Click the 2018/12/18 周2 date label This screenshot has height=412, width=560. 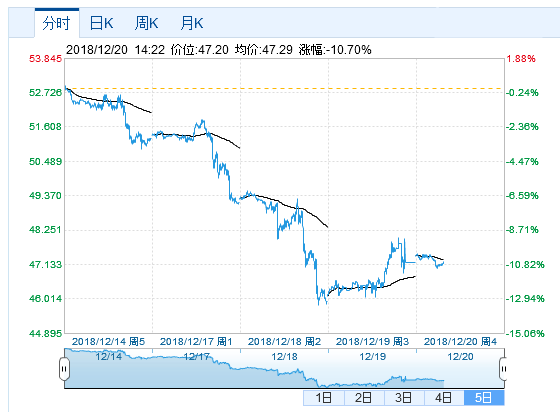[x=284, y=342]
